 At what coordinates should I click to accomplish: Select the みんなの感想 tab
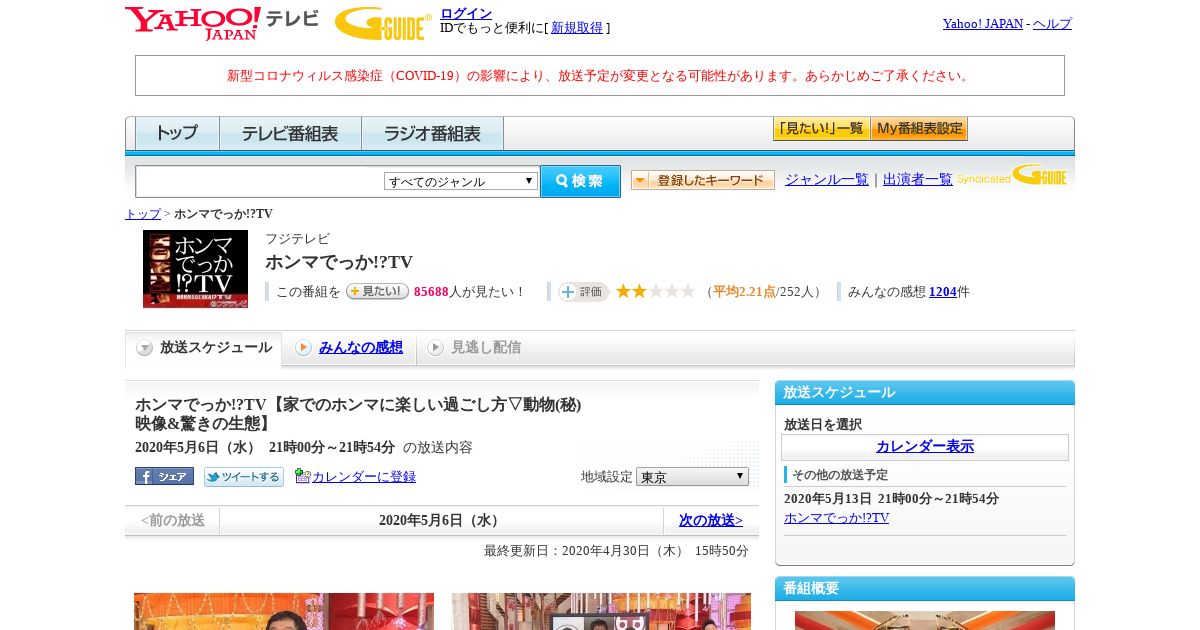[350, 348]
